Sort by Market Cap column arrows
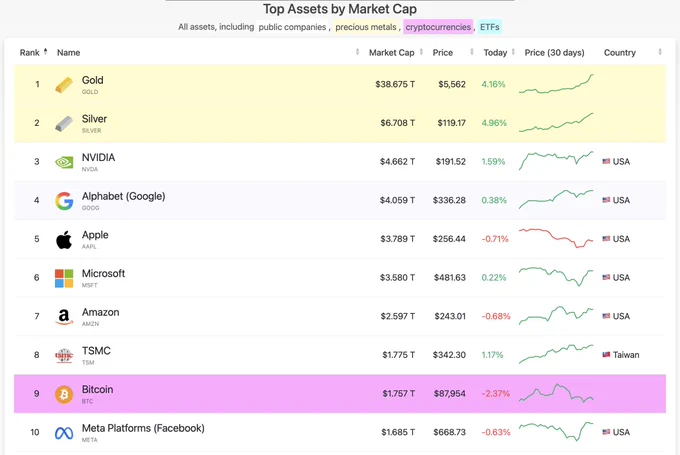Viewport: 680px width, 455px height. [421, 52]
